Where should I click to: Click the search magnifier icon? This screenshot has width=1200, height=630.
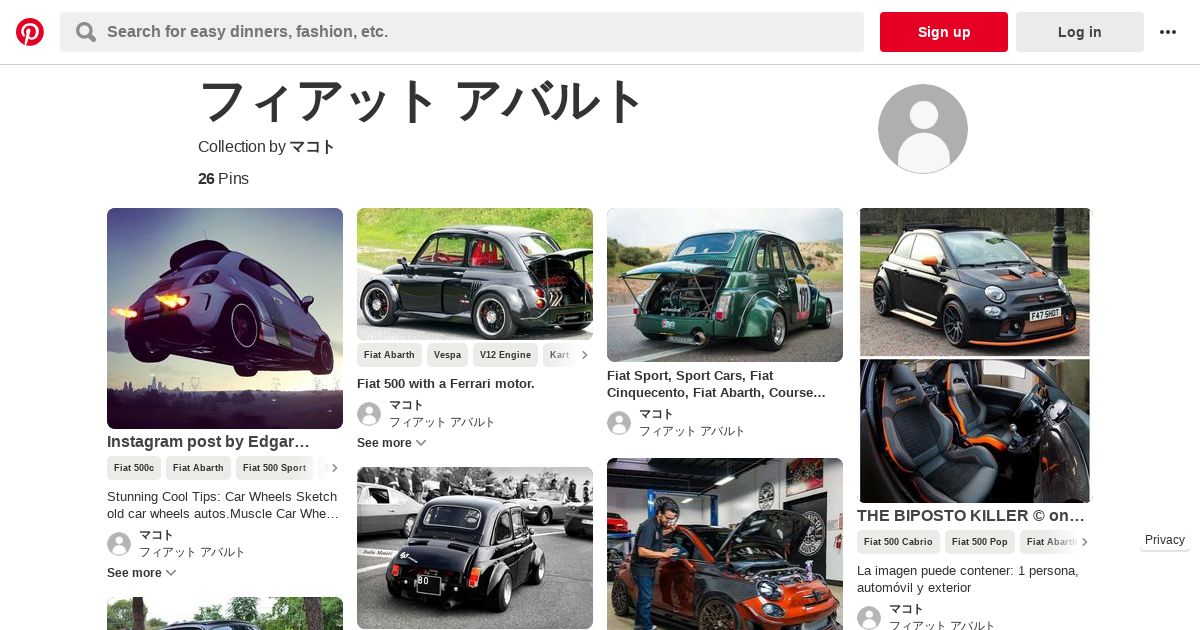pyautogui.click(x=86, y=32)
